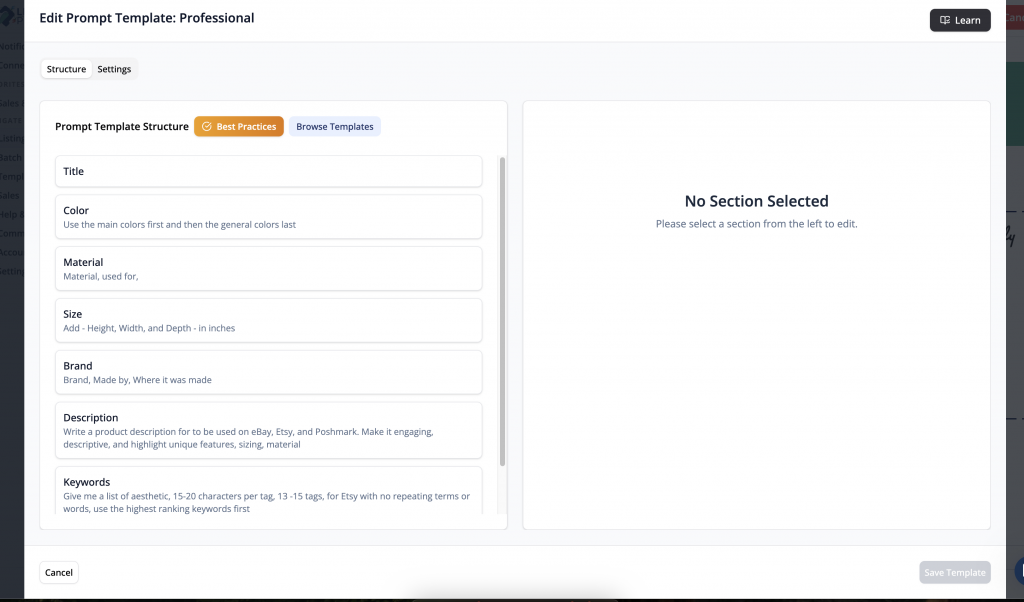Viewport: 1024px width, 602px height.
Task: Click the checkmark icon in Best Practices
Action: click(207, 127)
